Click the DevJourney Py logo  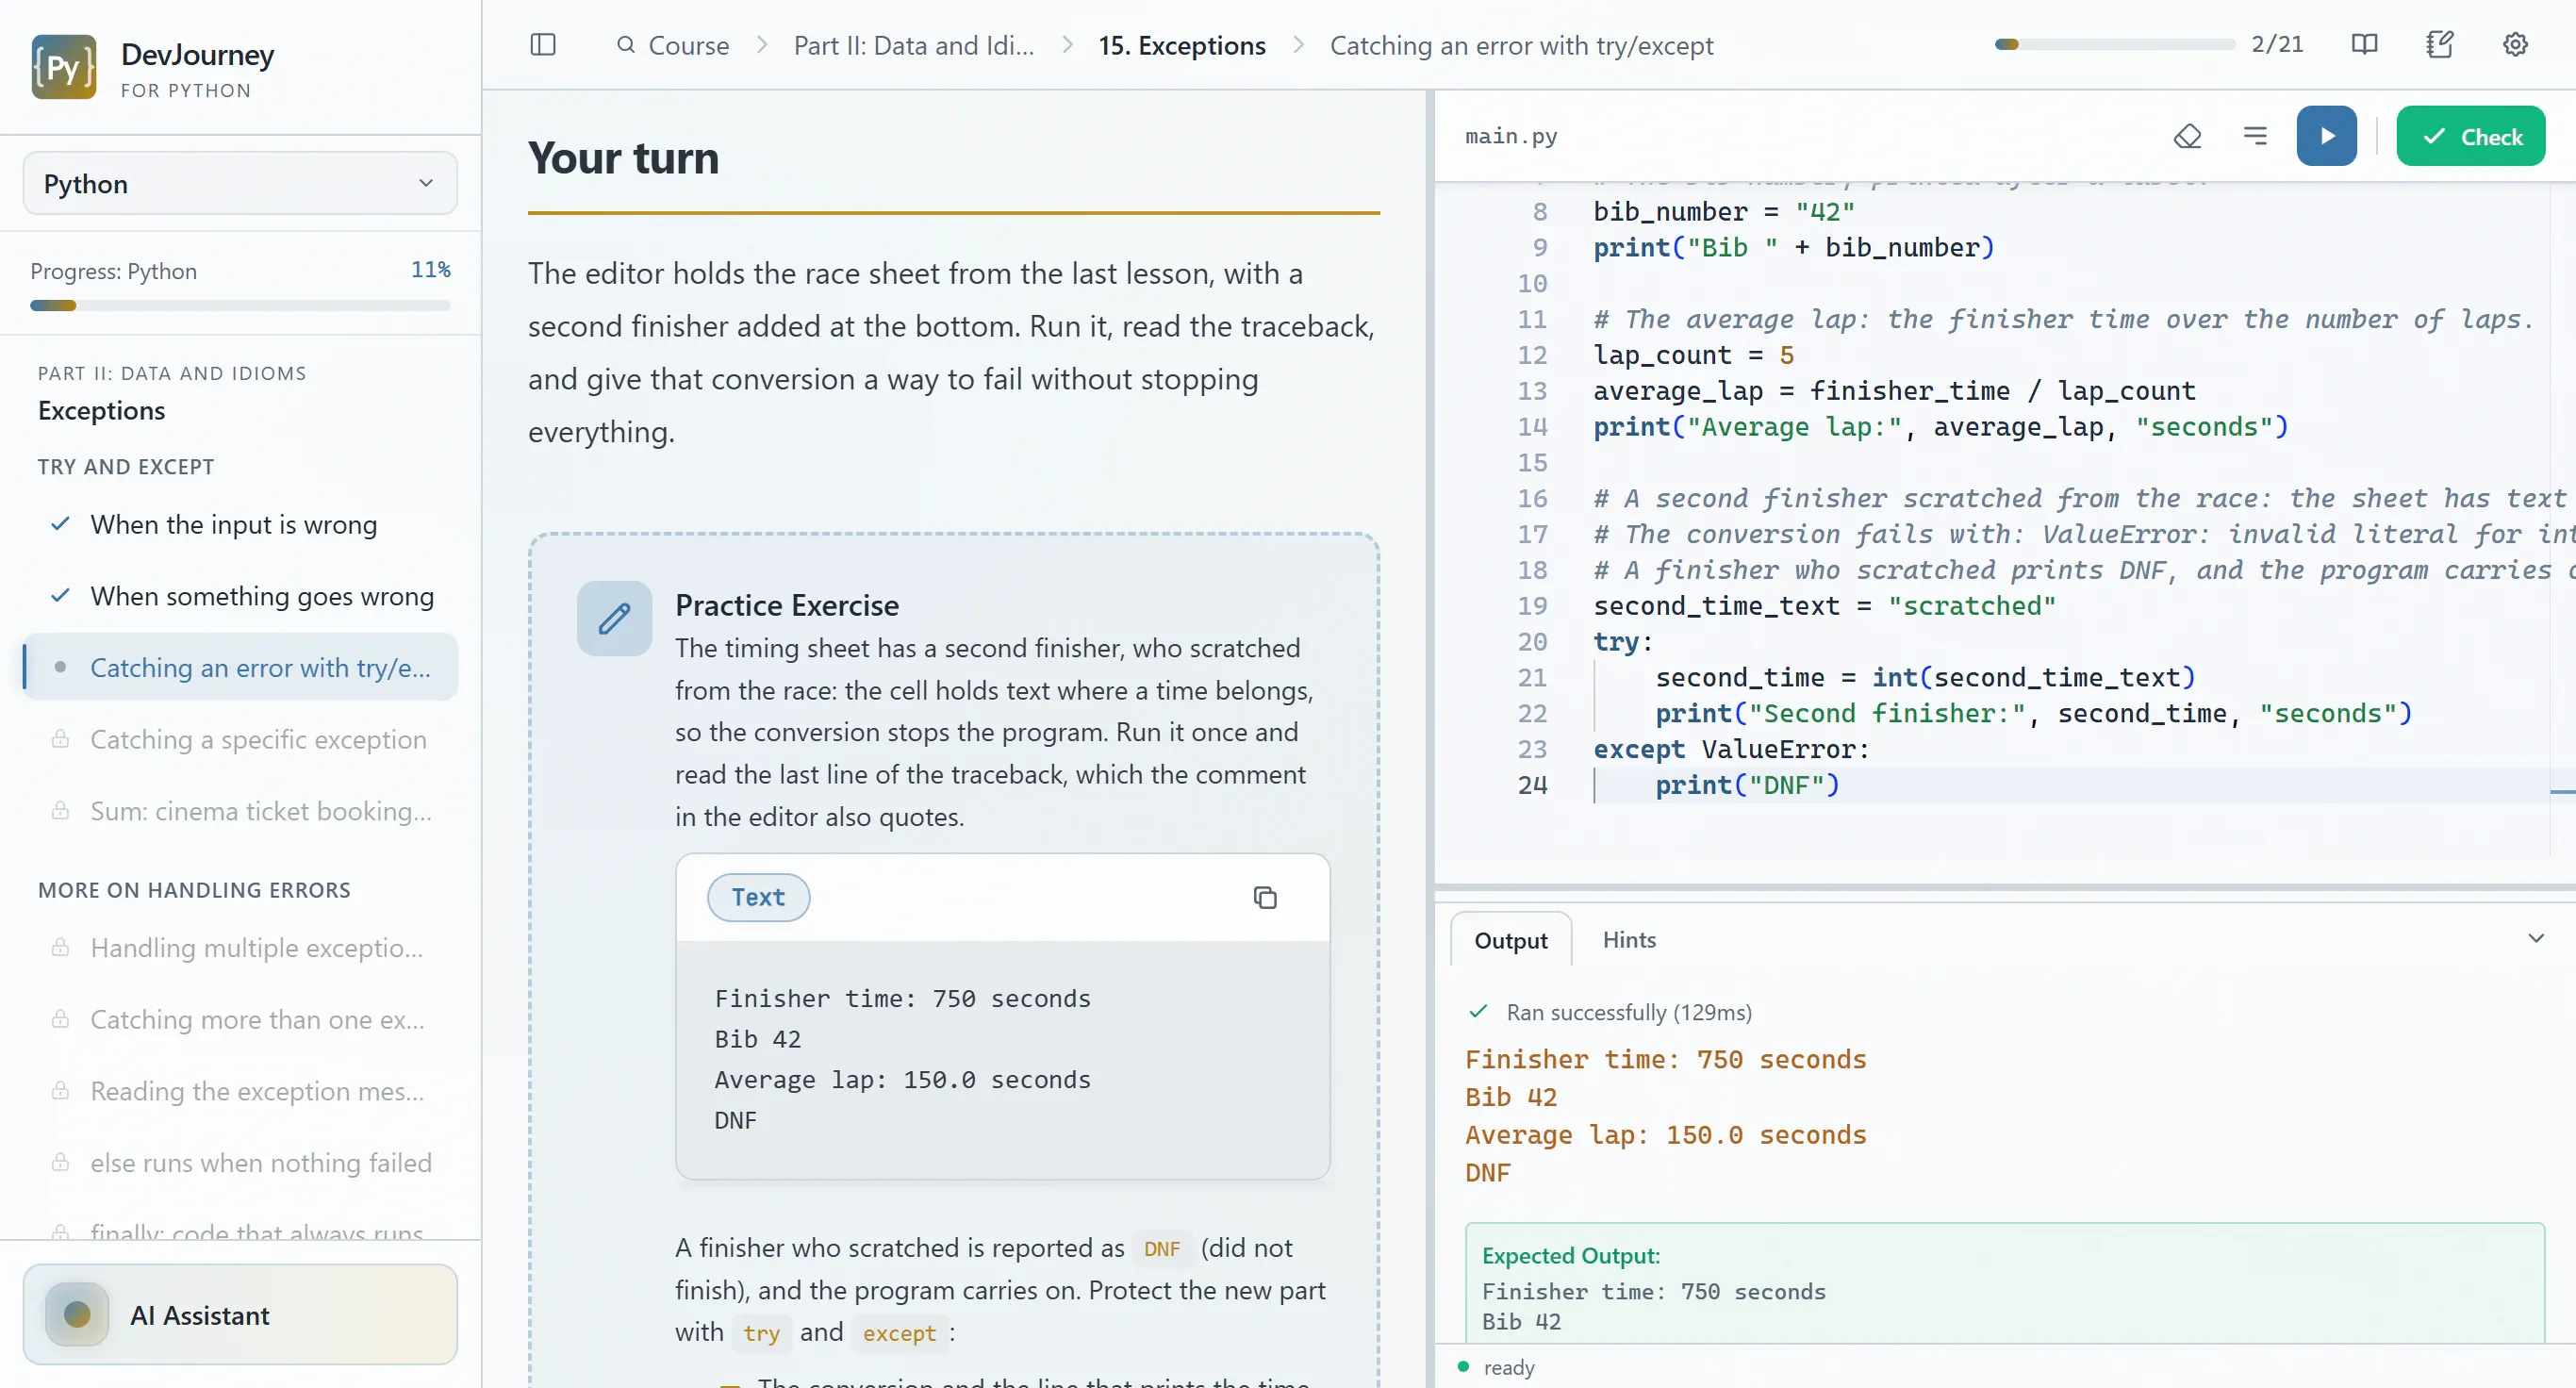point(64,67)
